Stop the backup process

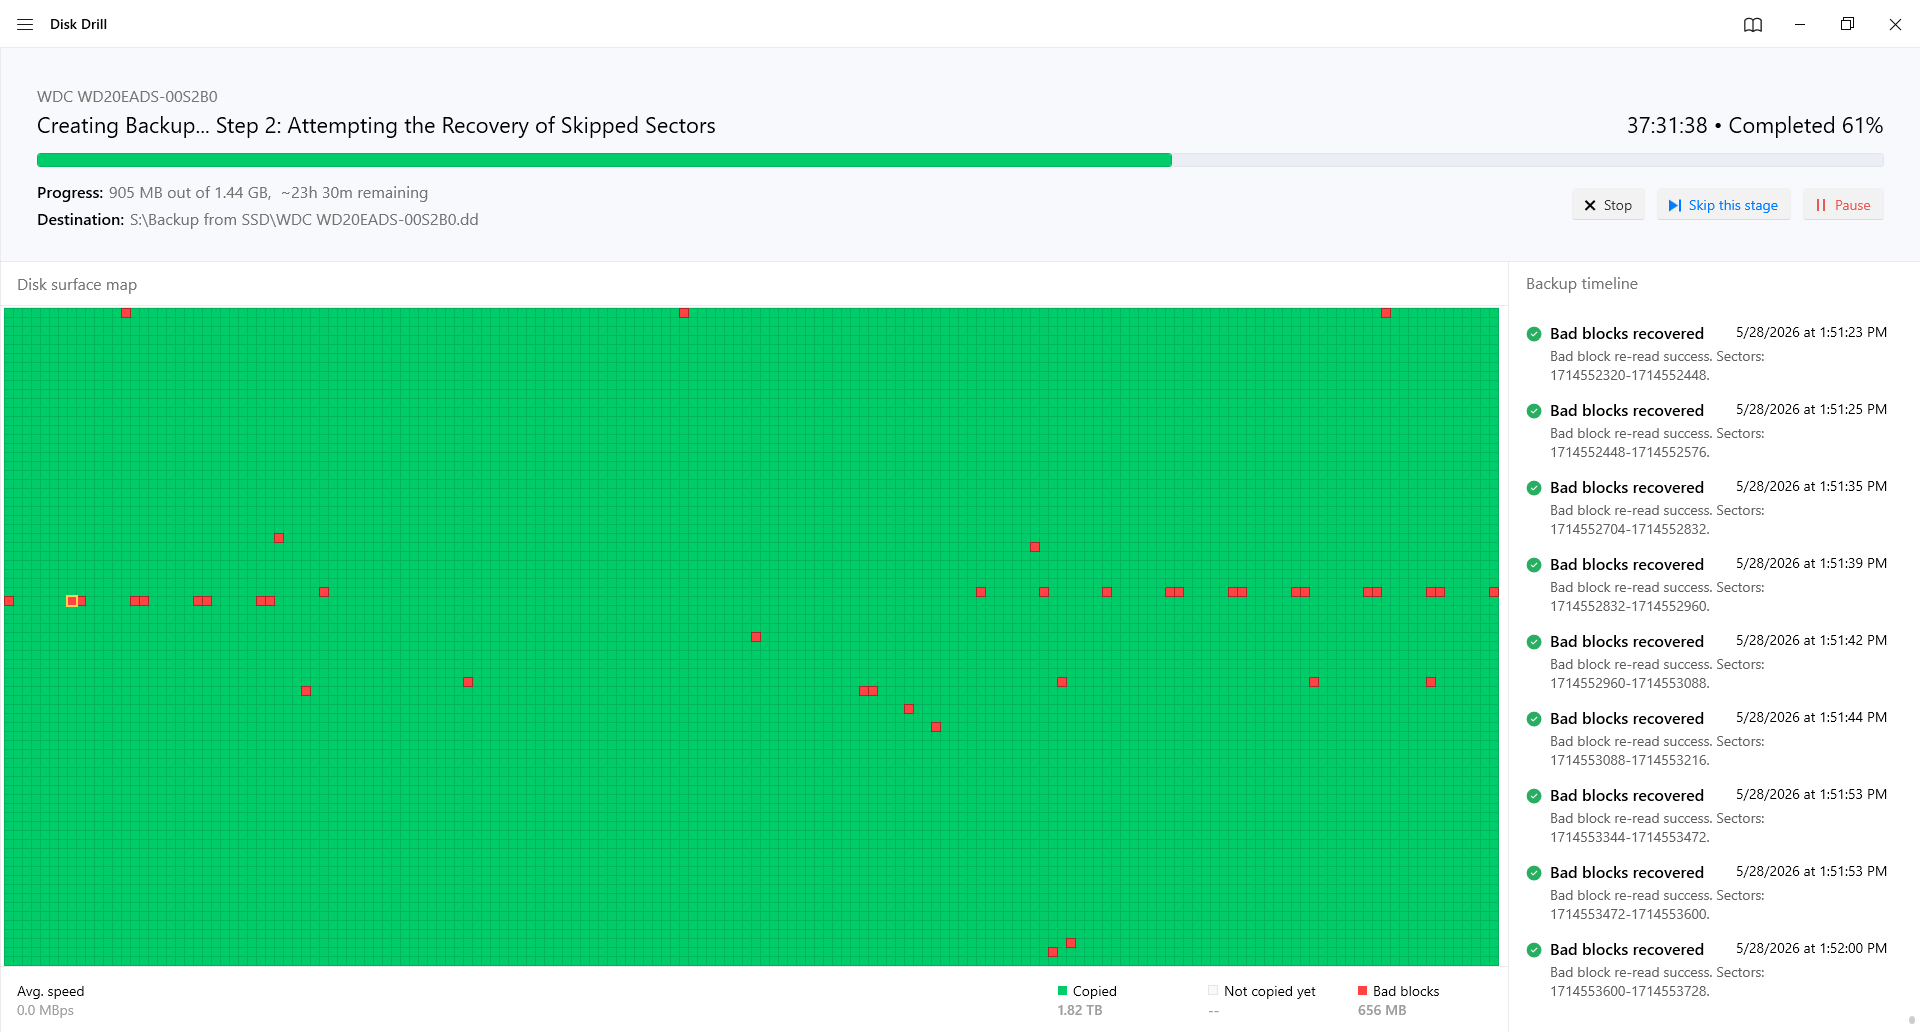[x=1608, y=205]
